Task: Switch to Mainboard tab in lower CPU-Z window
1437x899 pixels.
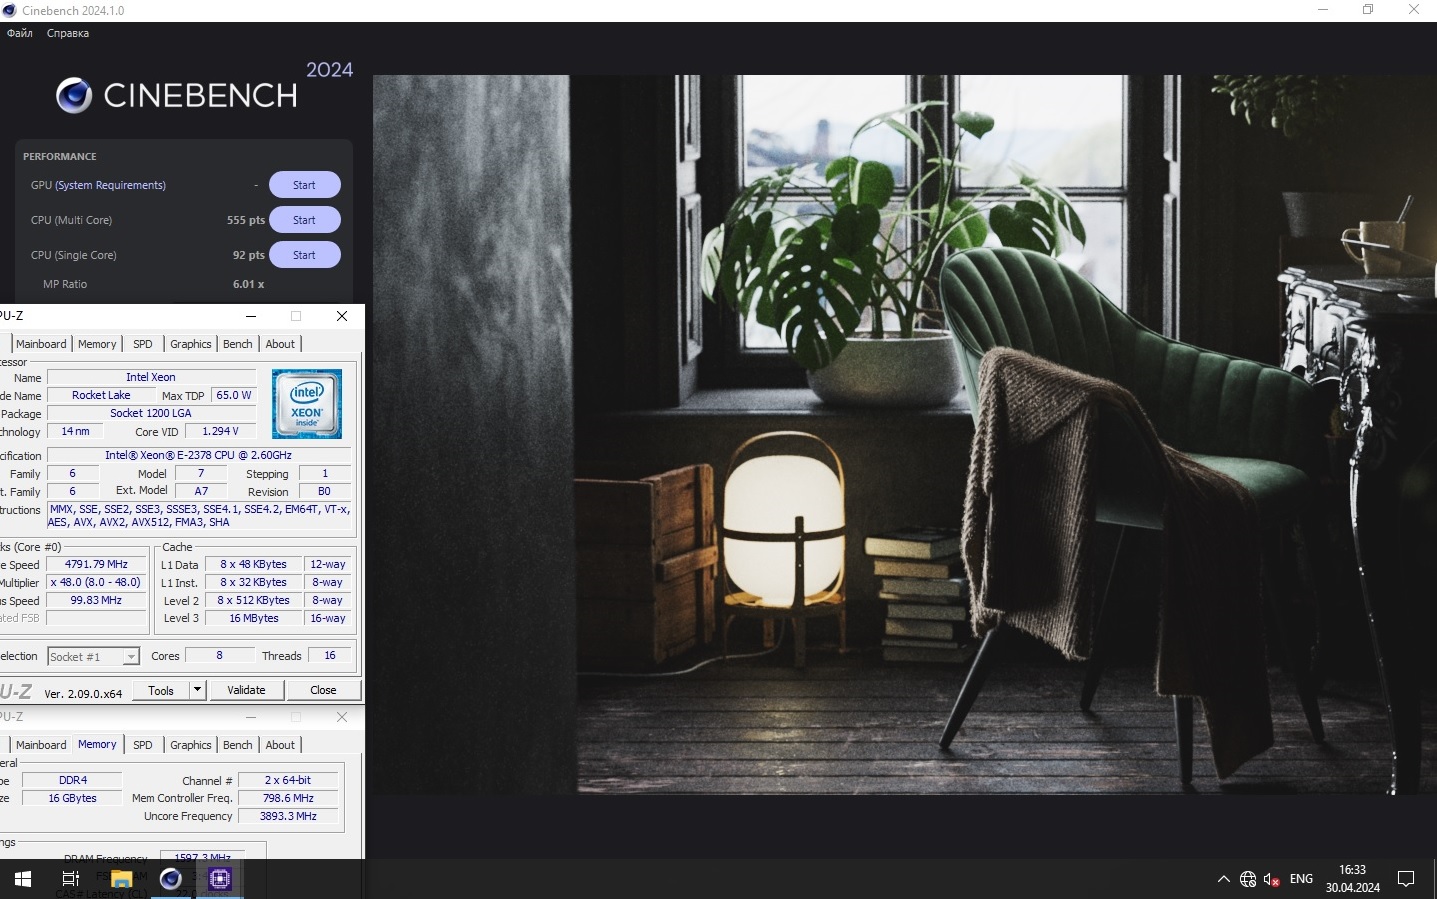Action: [x=41, y=745]
